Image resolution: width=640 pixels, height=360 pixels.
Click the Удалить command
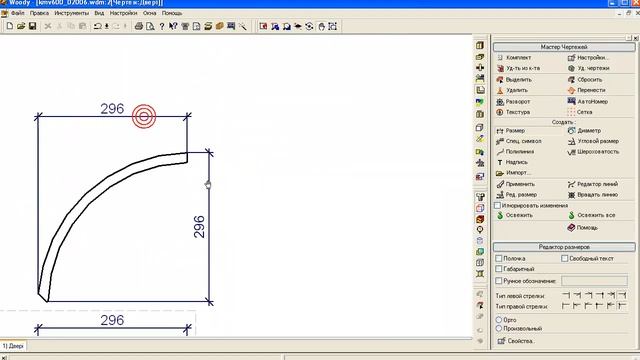coord(512,90)
